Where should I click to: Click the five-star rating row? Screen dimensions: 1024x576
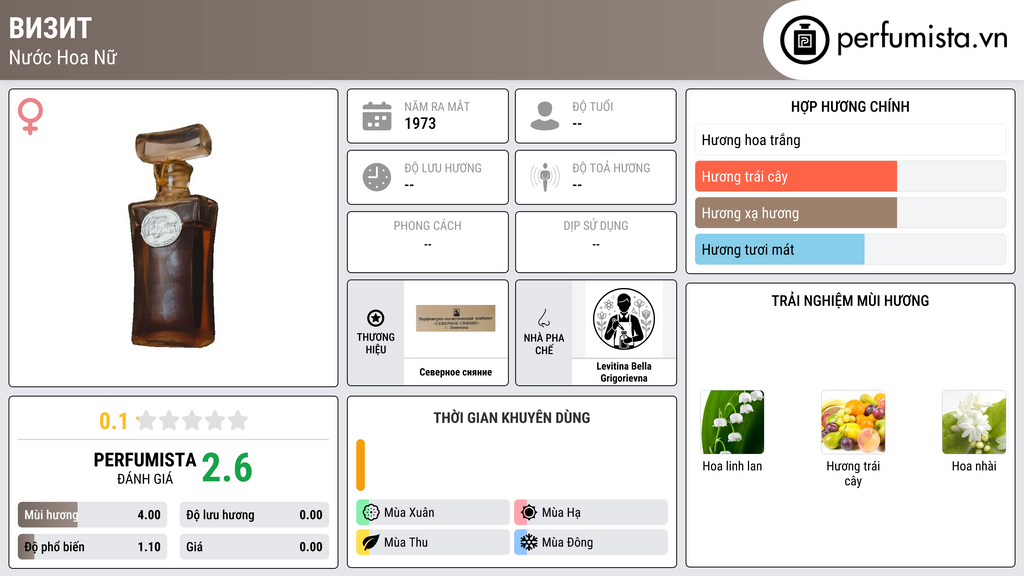[193, 421]
